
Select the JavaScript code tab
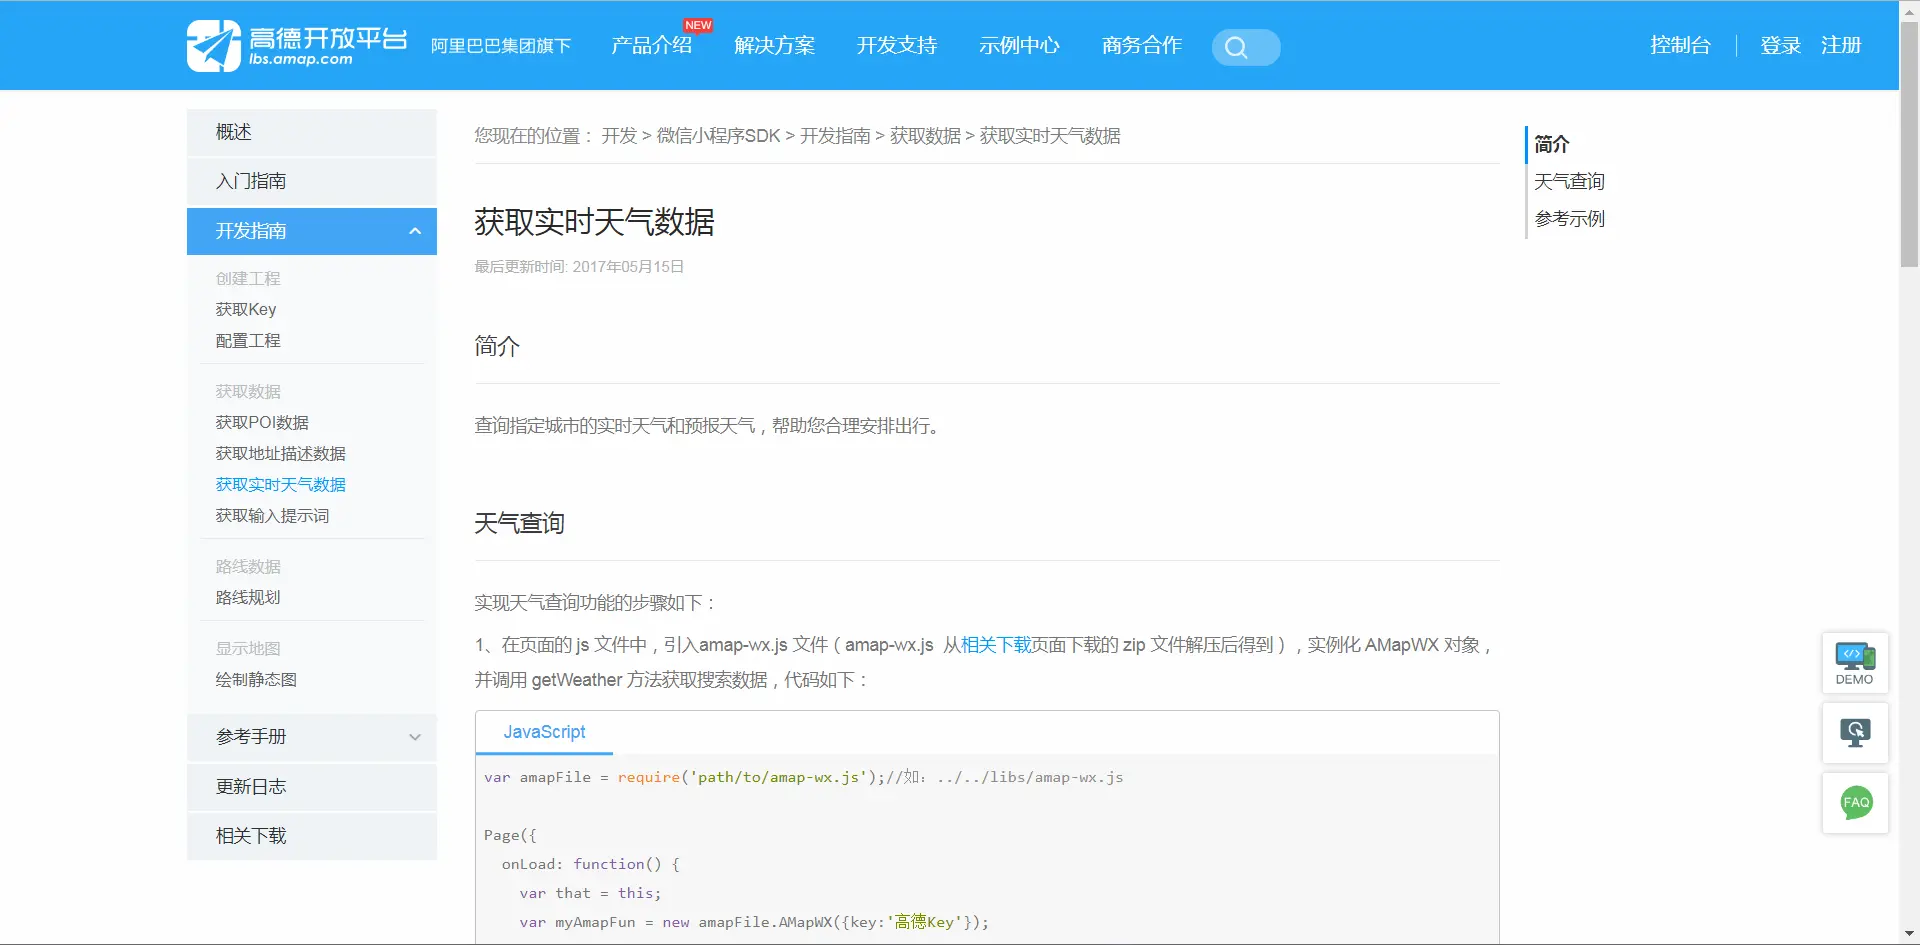point(544,732)
